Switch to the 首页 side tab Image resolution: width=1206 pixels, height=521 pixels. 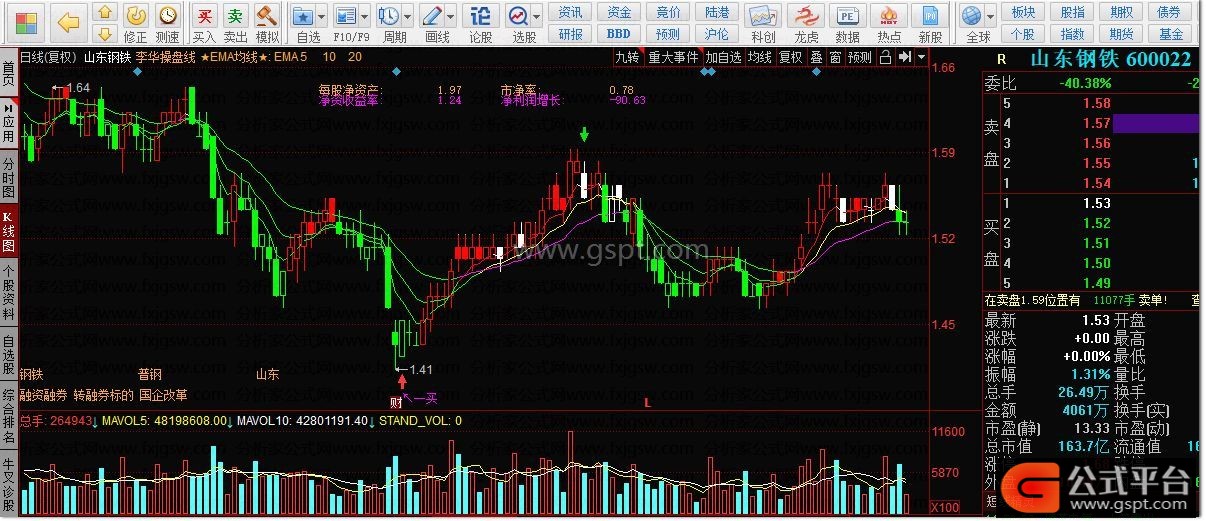[x=8, y=72]
